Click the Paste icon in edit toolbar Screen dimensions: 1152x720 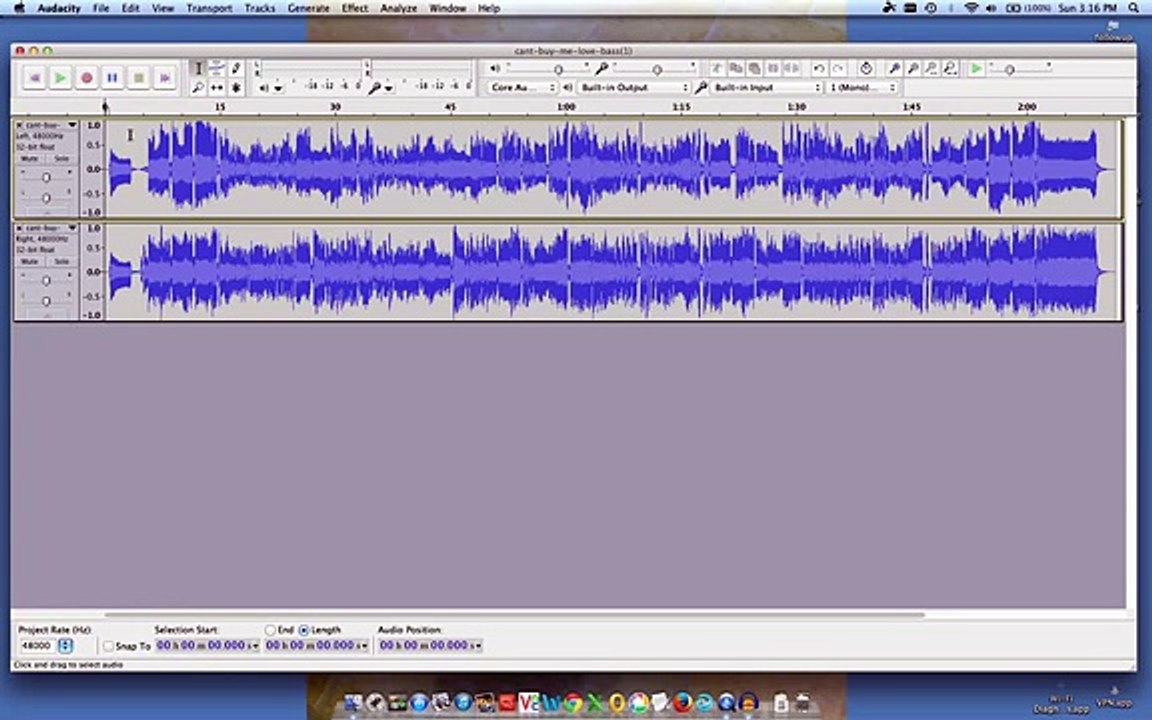[x=754, y=68]
